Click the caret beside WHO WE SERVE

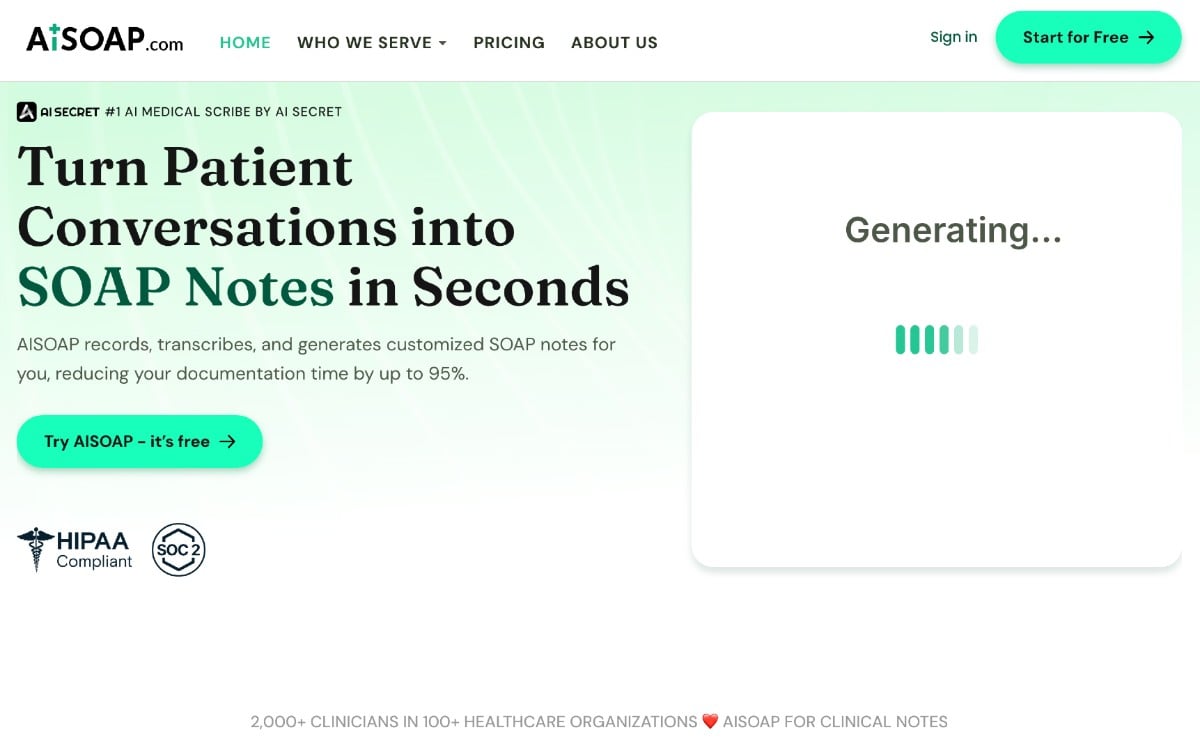coord(442,43)
